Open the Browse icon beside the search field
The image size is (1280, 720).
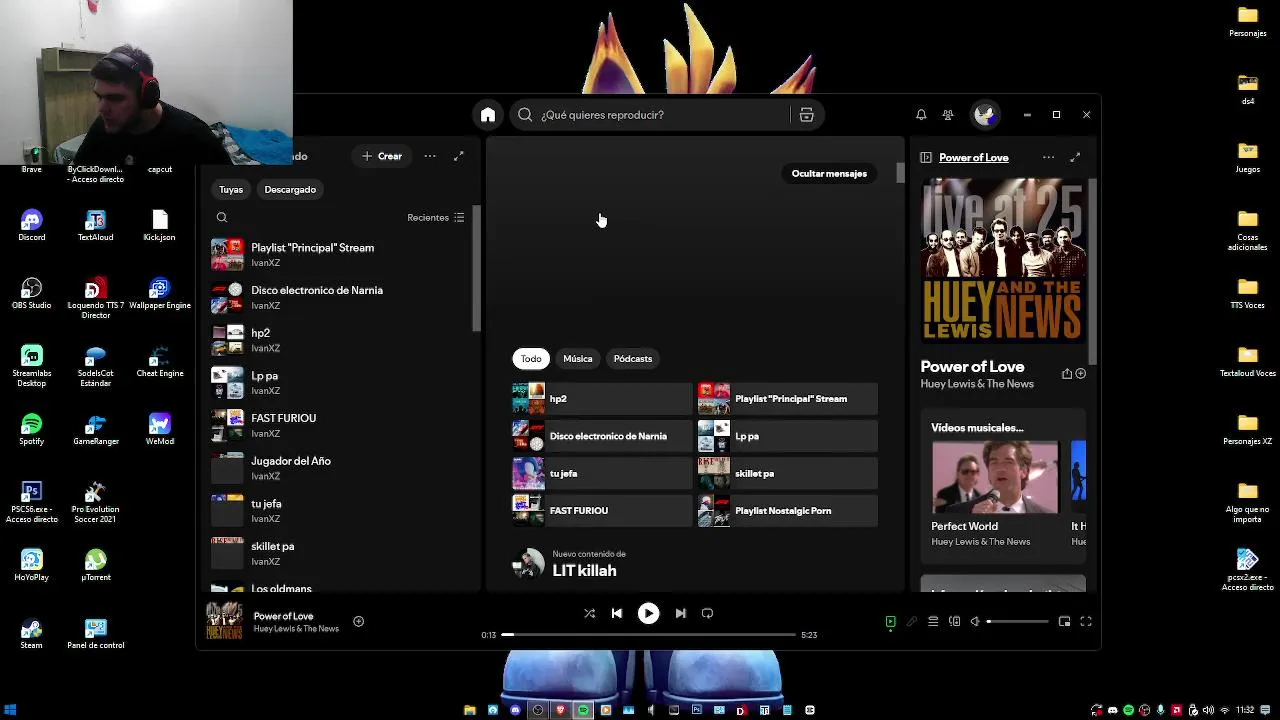[806, 115]
